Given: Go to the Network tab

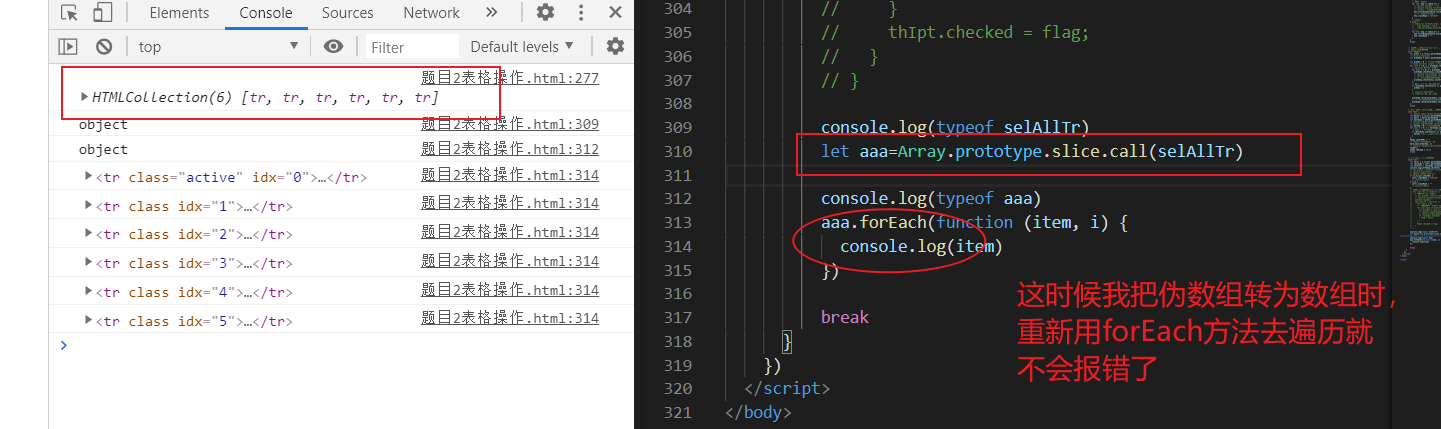Looking at the screenshot, I should click(x=432, y=13).
